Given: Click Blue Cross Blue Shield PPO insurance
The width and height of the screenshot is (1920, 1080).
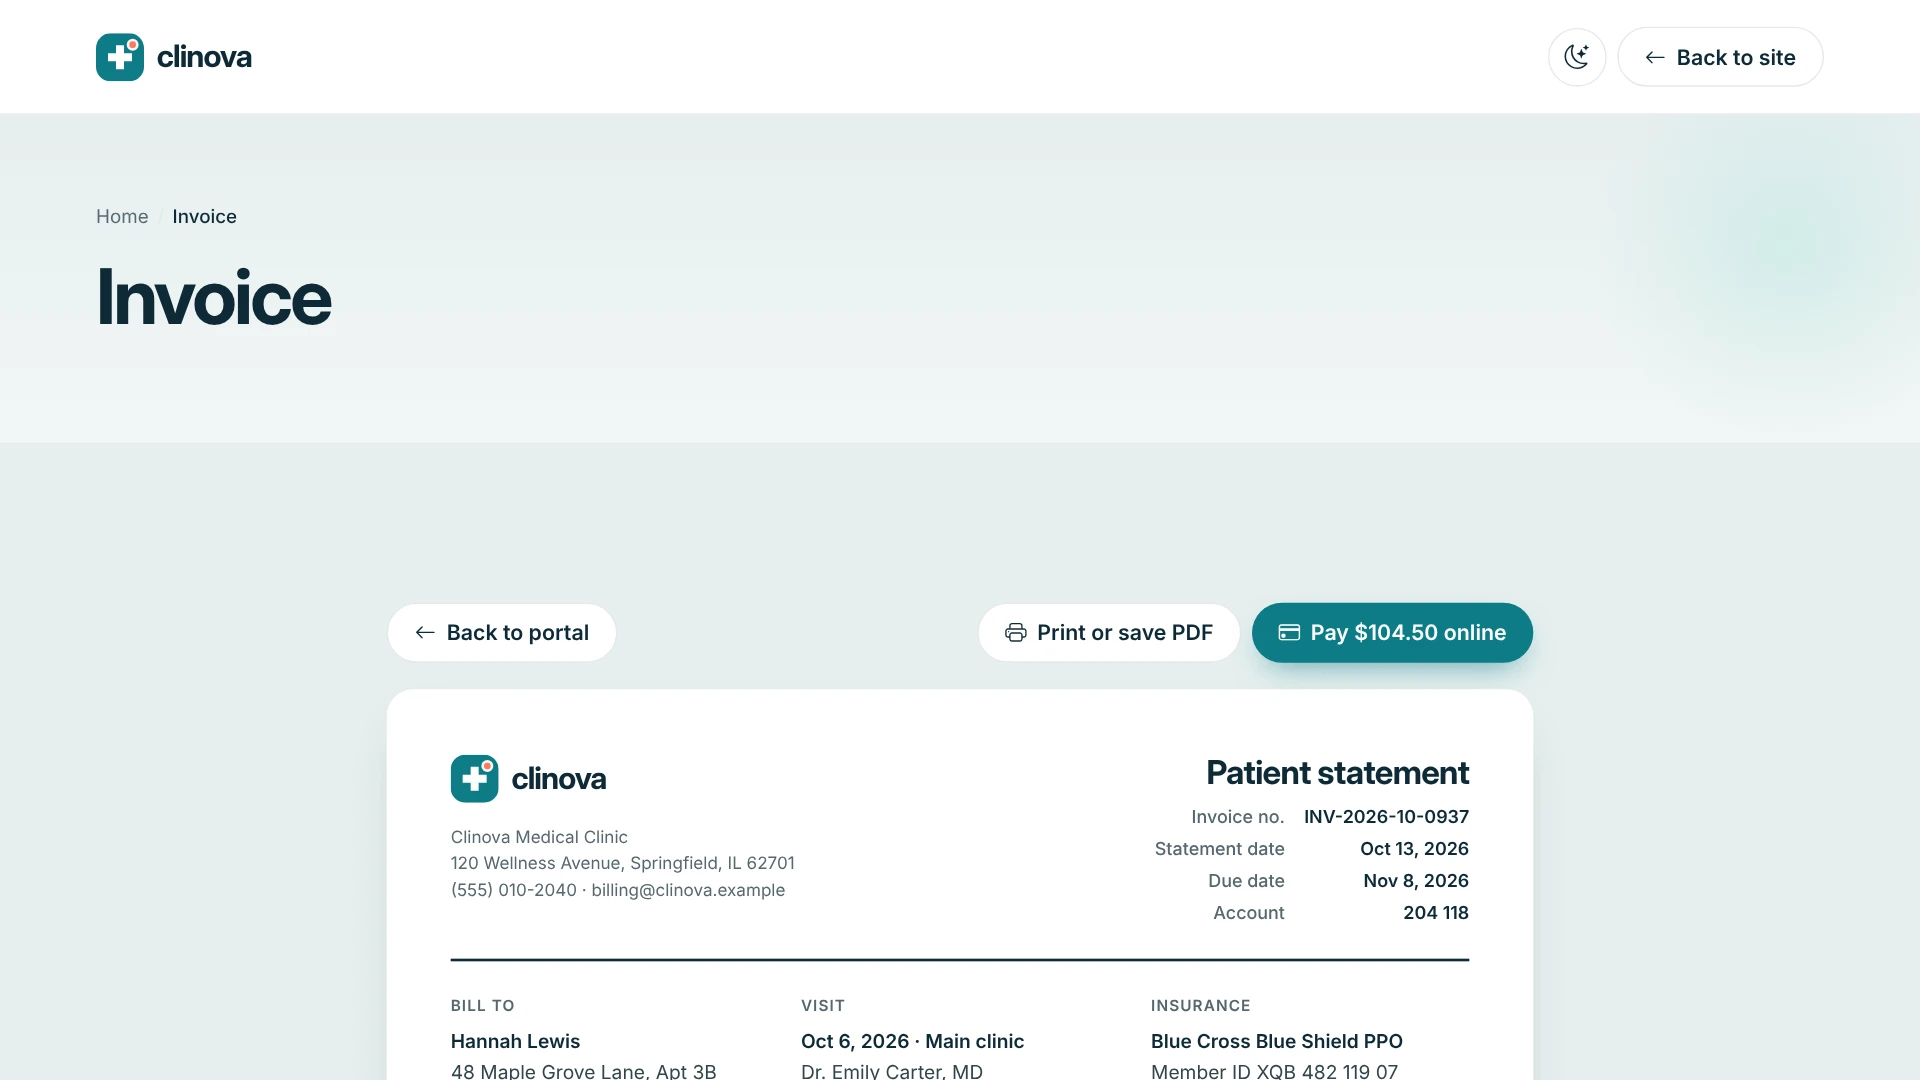Looking at the screenshot, I should [x=1276, y=1041].
